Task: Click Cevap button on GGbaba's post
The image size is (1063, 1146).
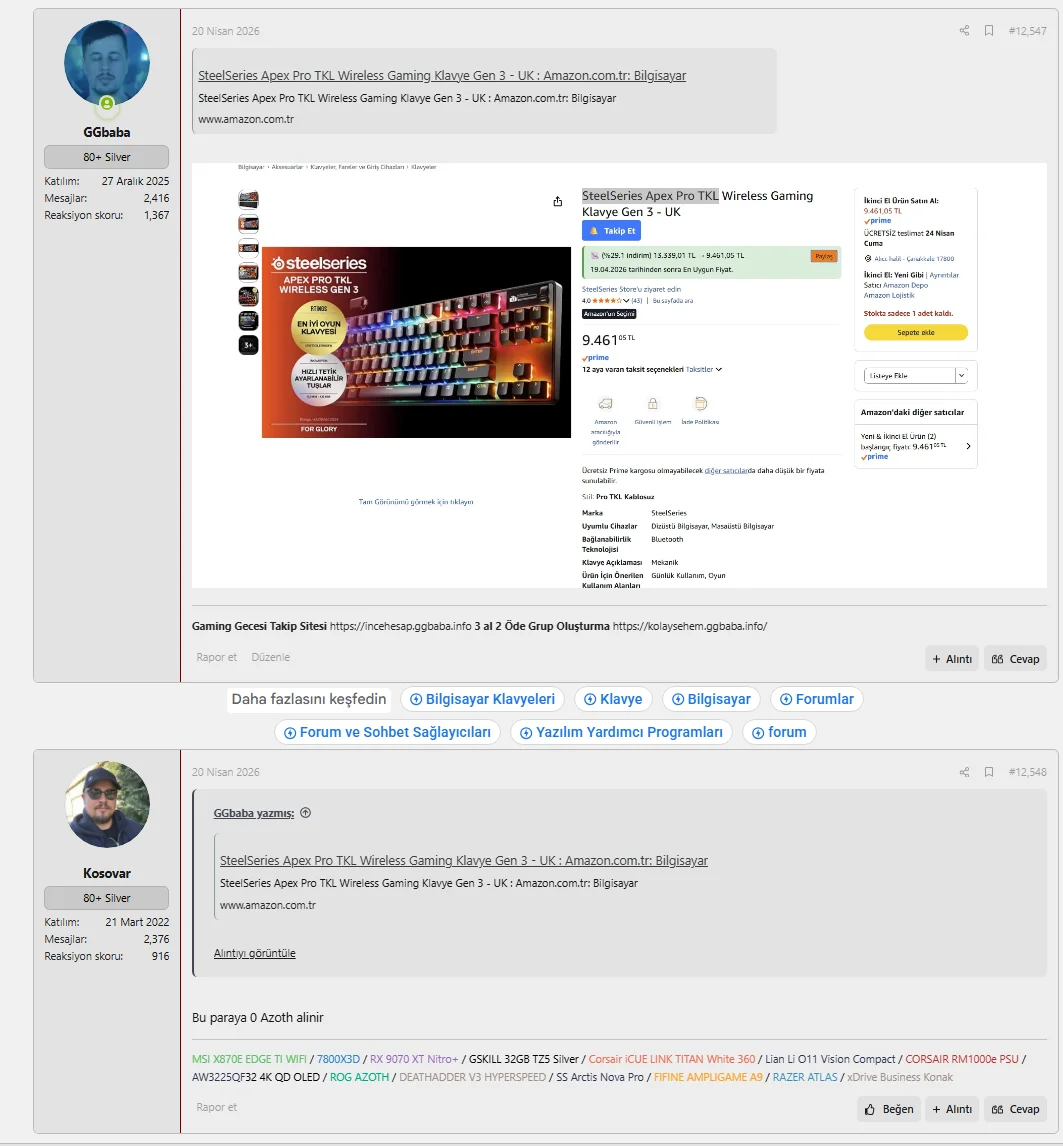Action: 1015,659
